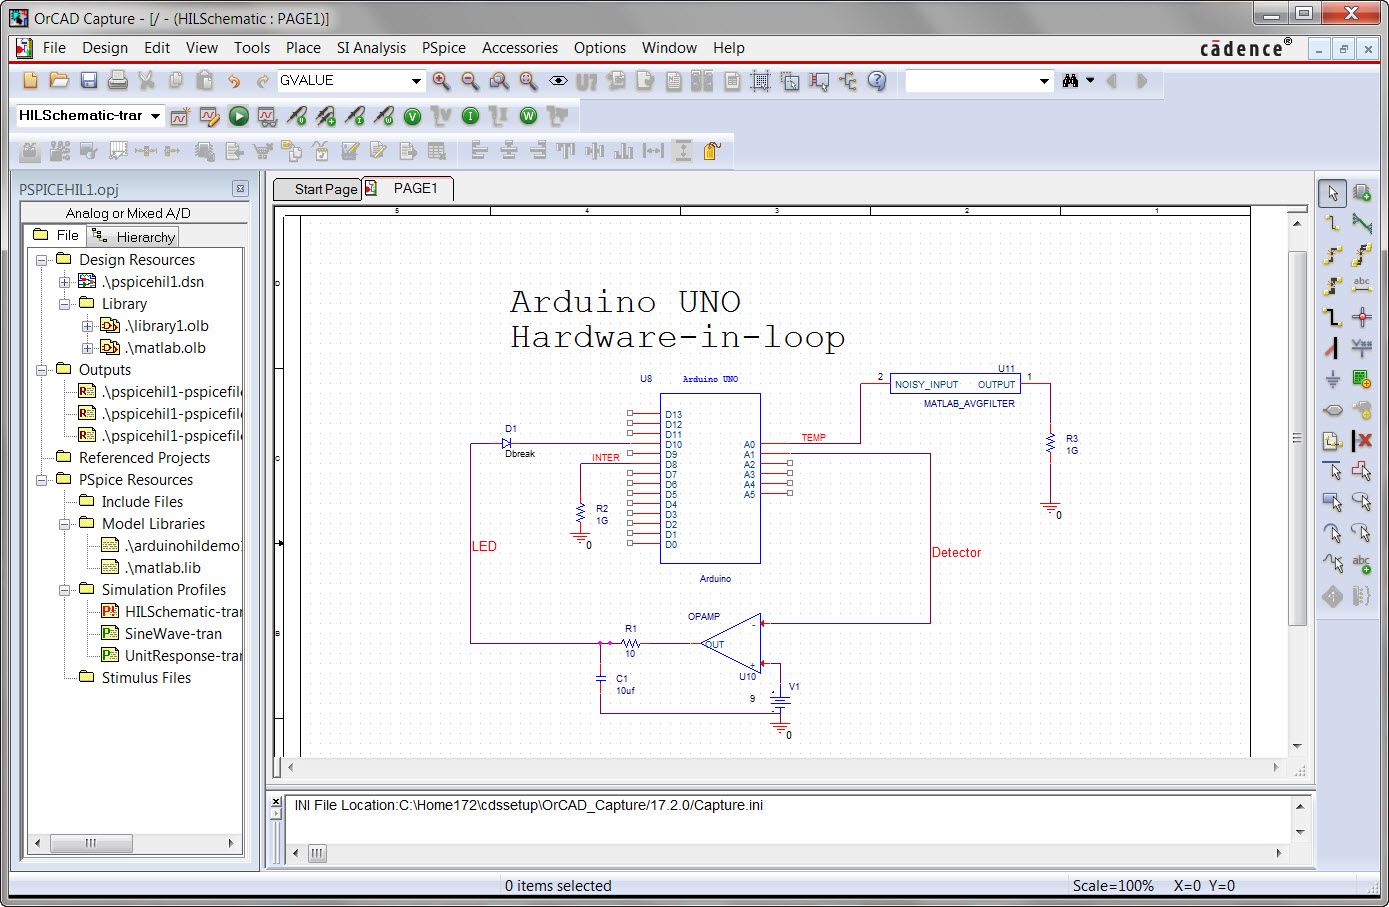Toggle bias current display (green I)
This screenshot has width=1389, height=907.
(x=470, y=116)
